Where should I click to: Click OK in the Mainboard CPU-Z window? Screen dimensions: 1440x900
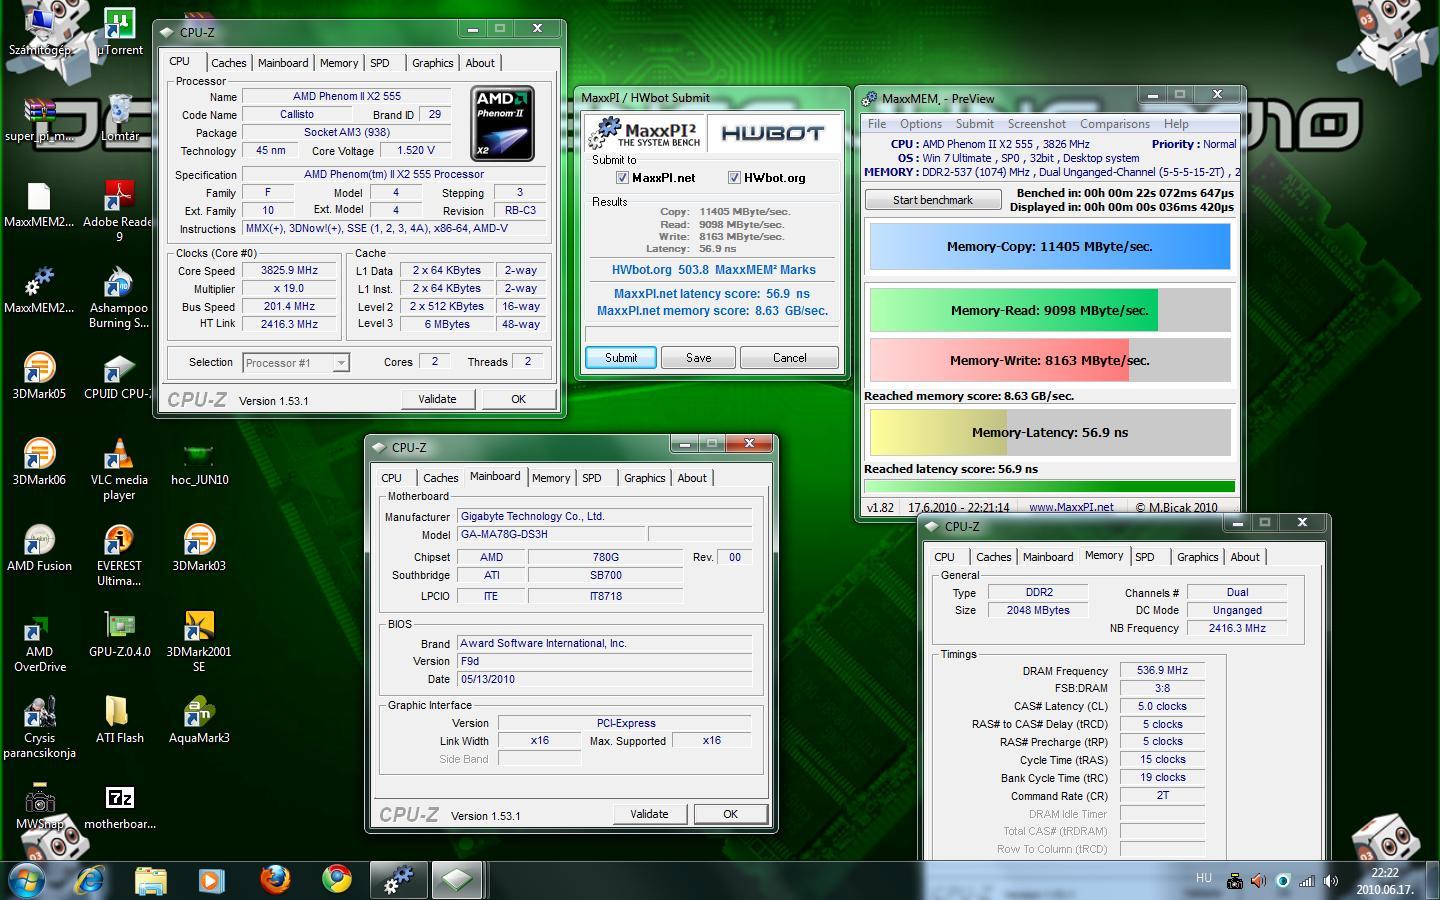[x=730, y=814]
